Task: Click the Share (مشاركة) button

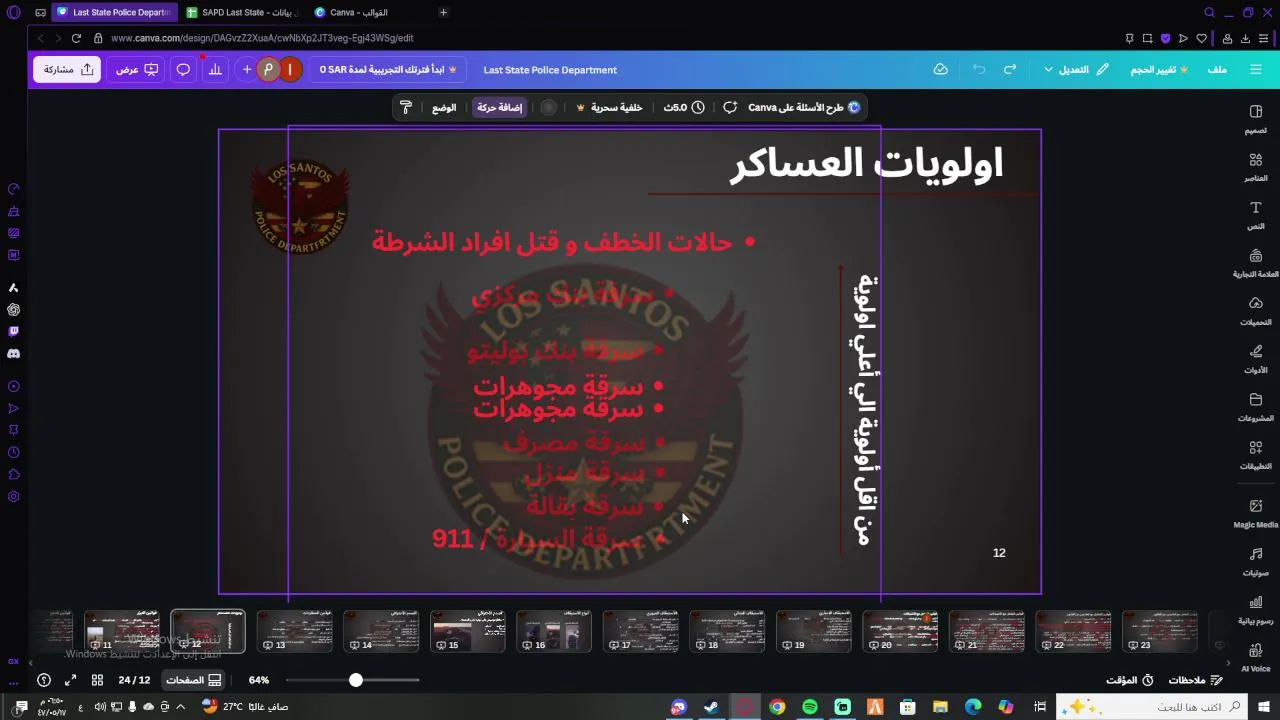Action: click(69, 70)
